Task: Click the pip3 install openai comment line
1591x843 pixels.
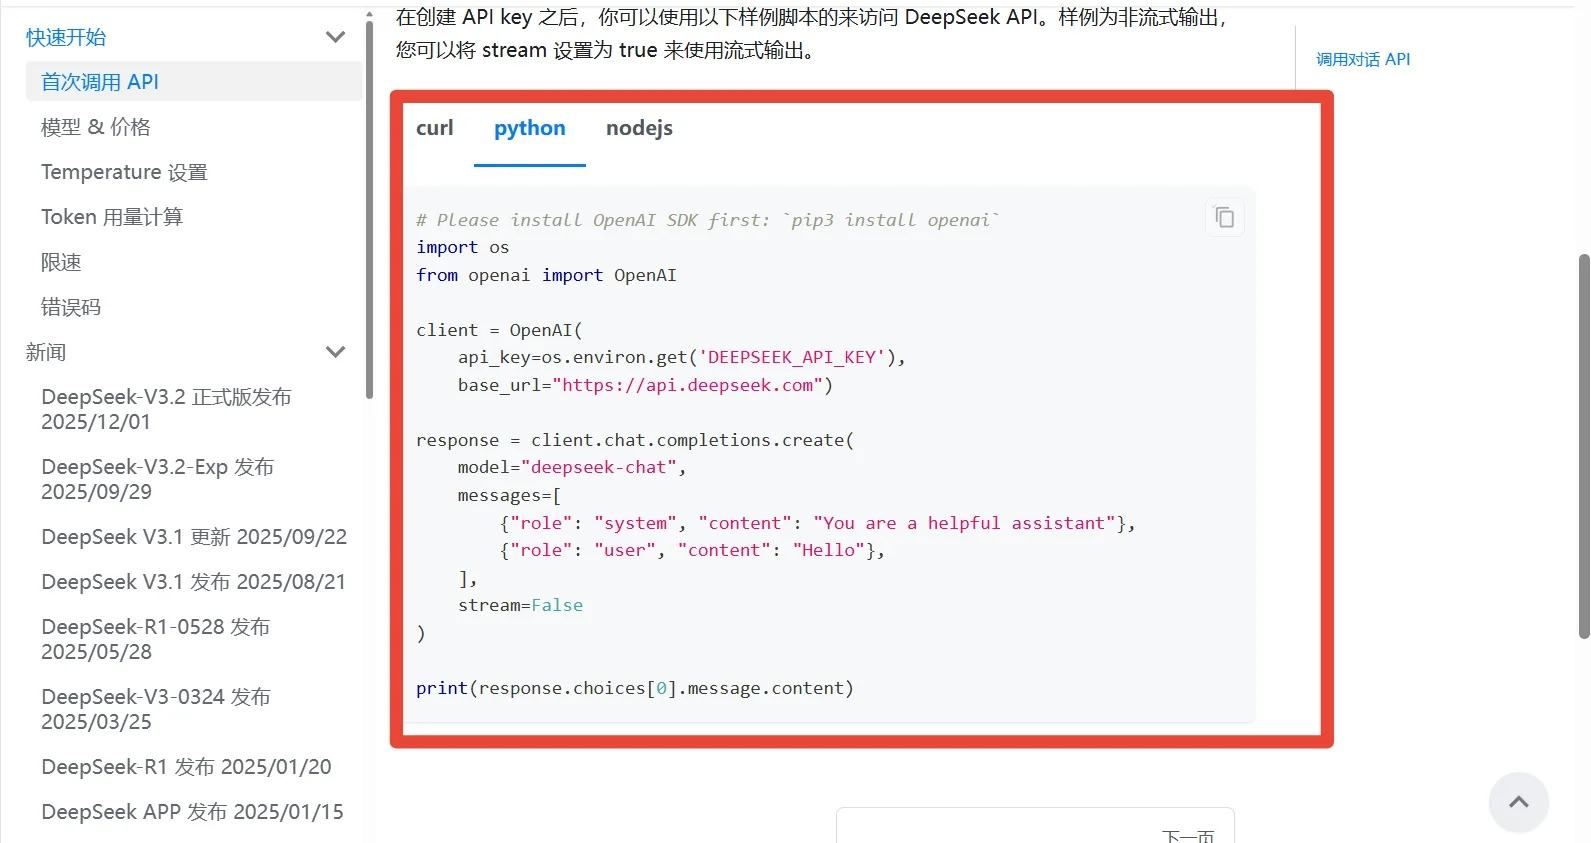Action: 708,220
